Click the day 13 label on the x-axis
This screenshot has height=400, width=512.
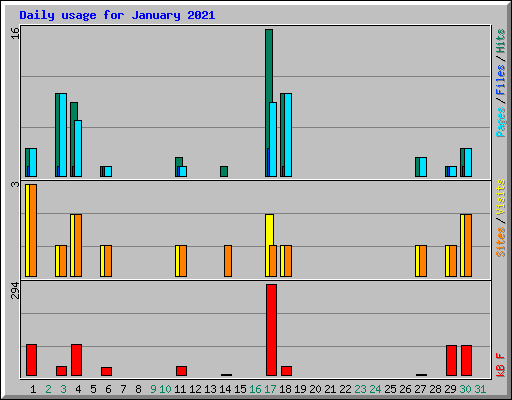coord(211,389)
